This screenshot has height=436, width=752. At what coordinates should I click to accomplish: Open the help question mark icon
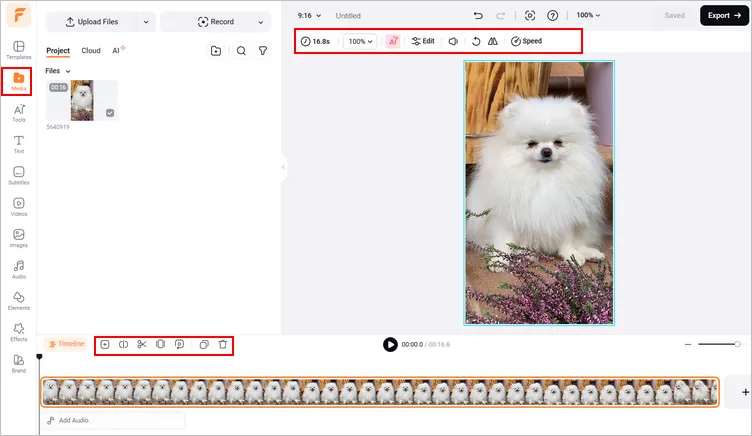(552, 15)
